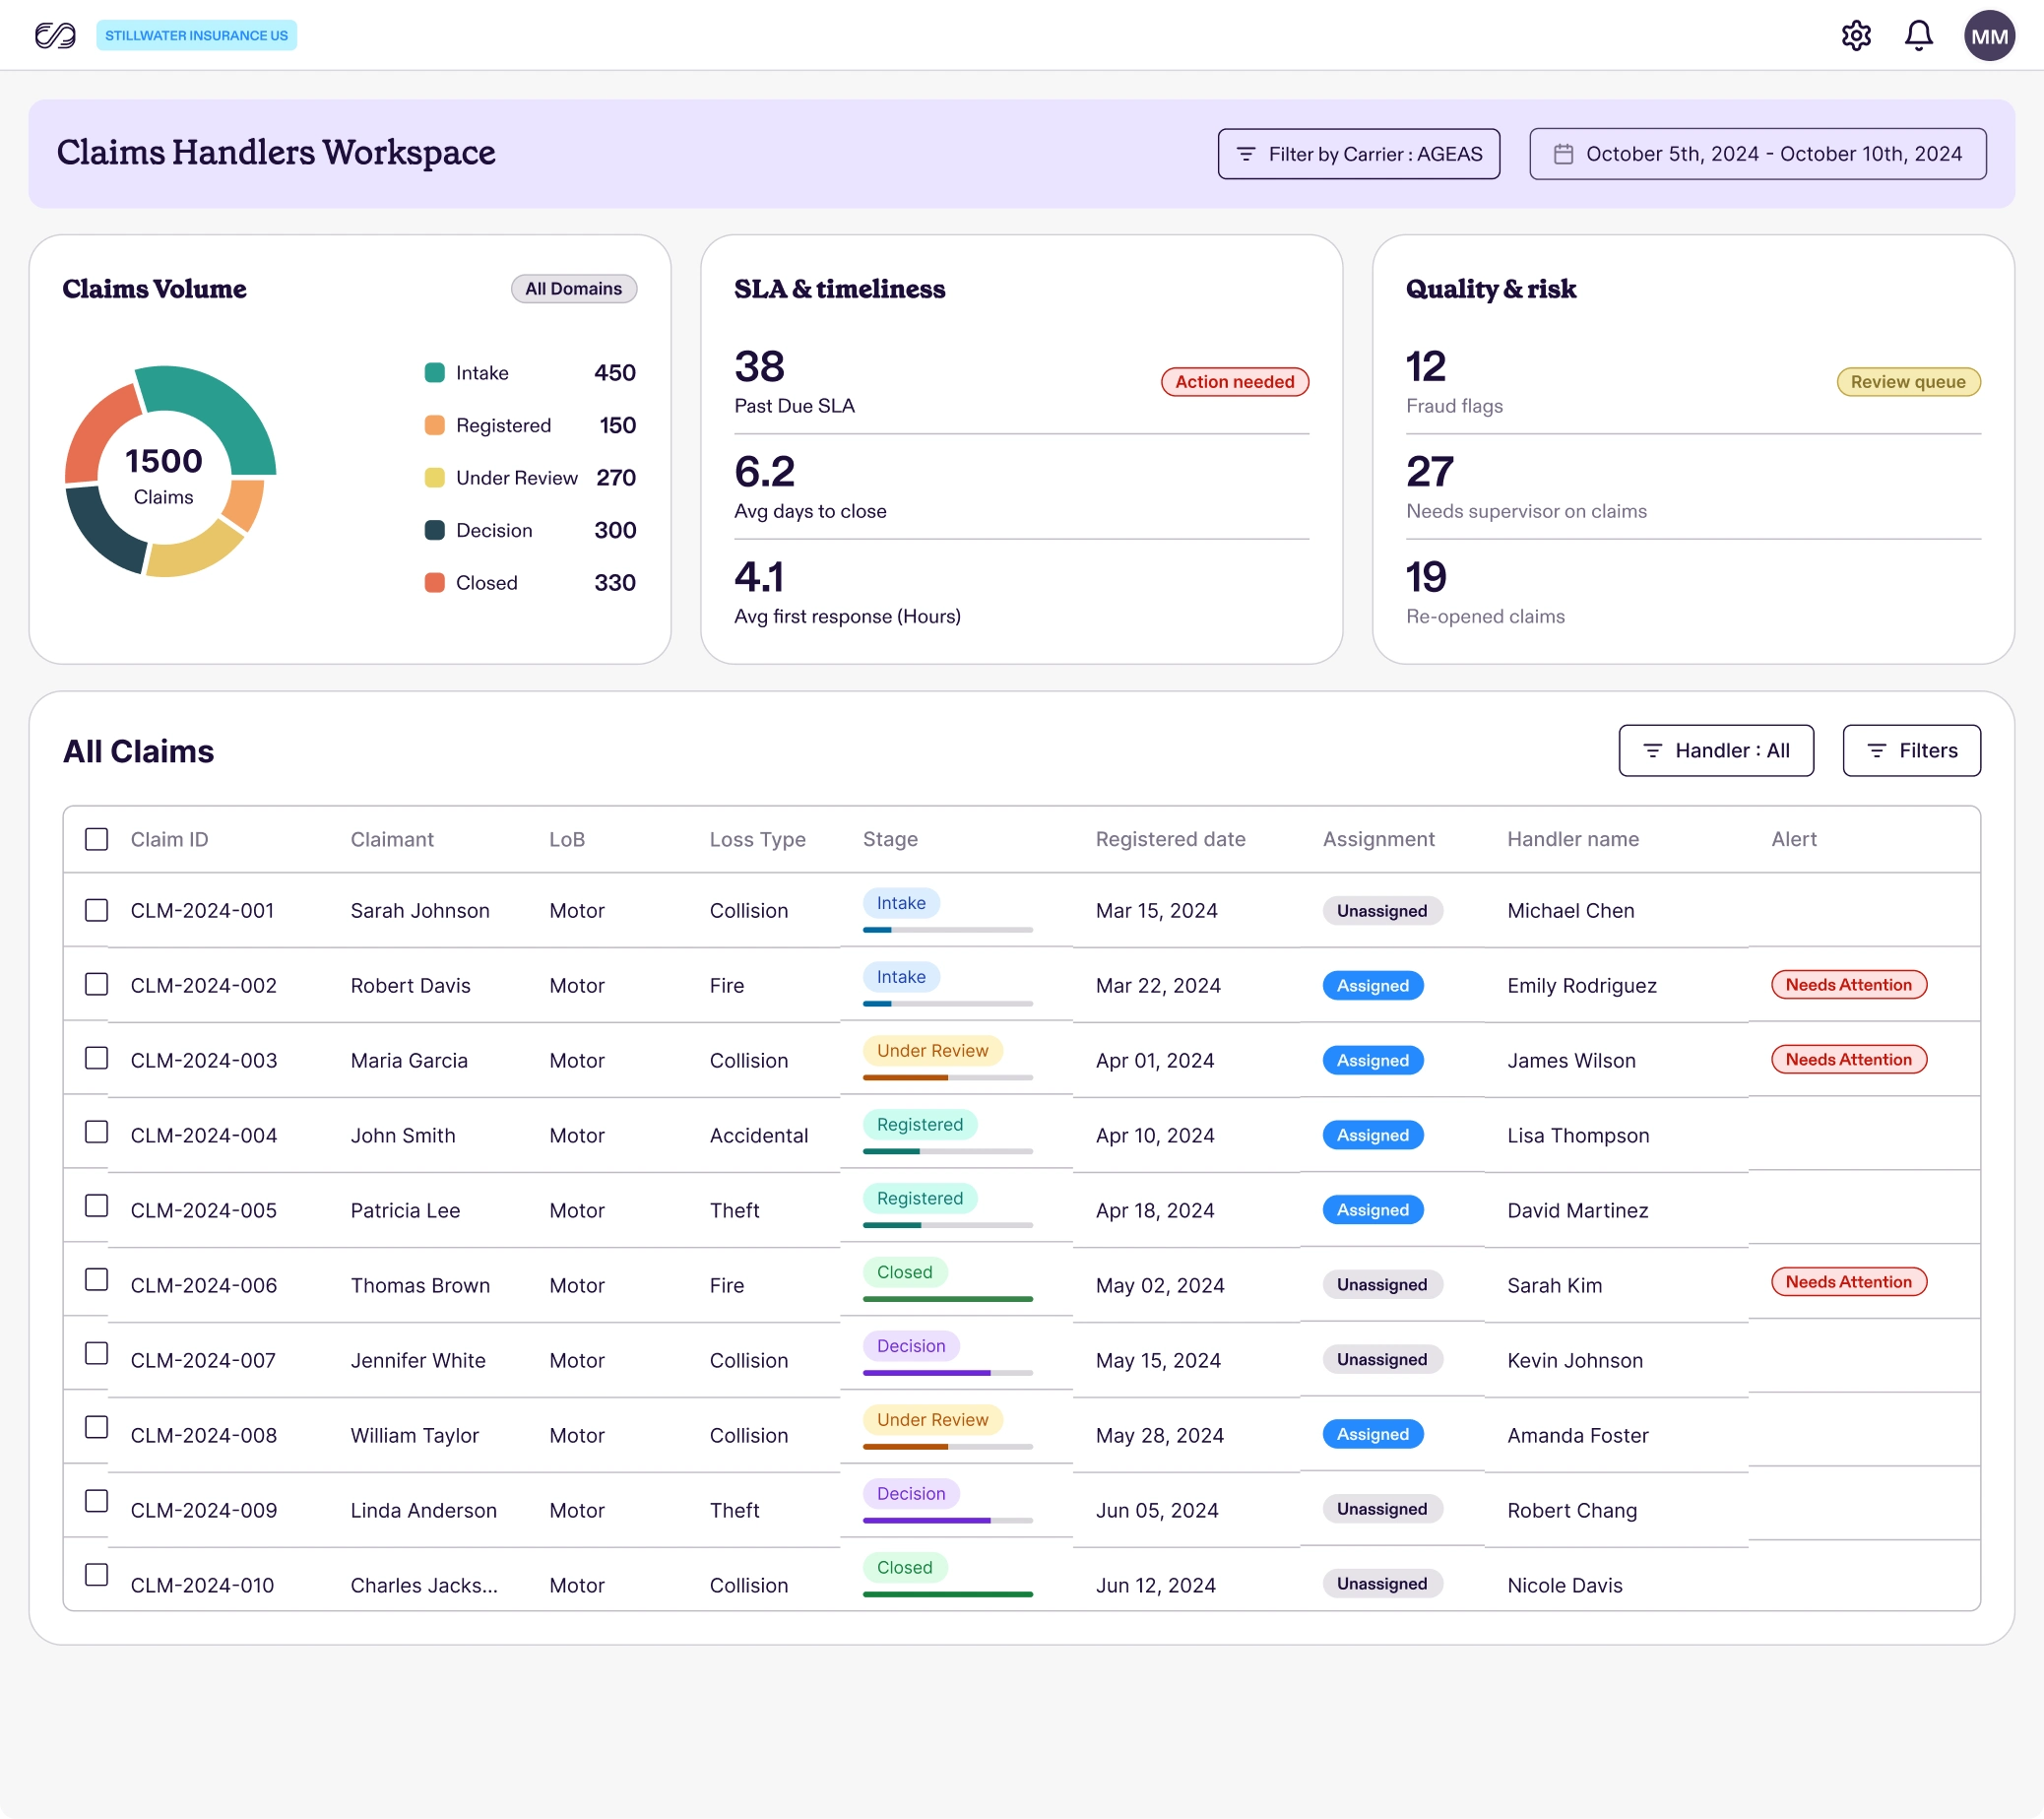Click the Intake teal legend square
The image size is (2044, 1819).
click(x=434, y=373)
